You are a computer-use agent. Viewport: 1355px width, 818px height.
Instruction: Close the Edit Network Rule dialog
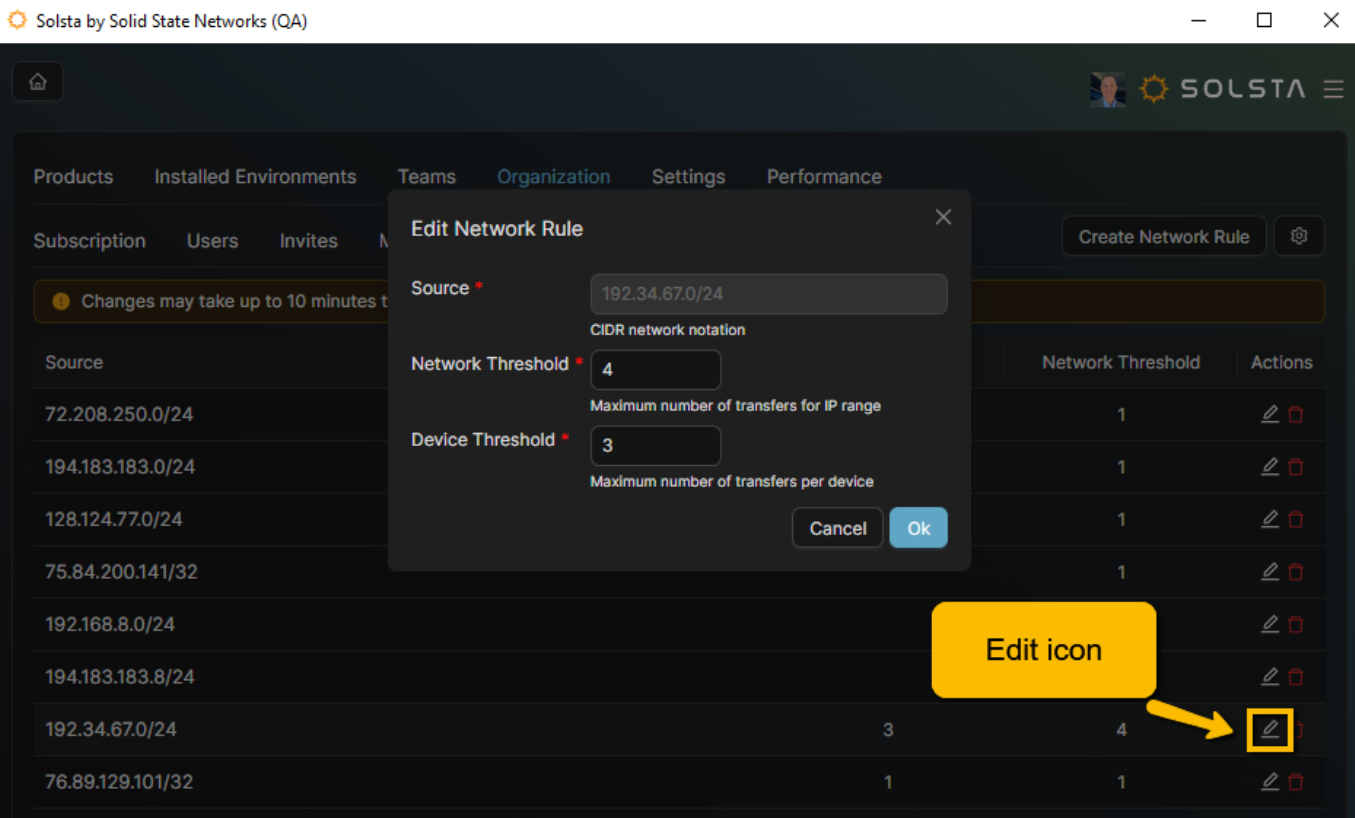(x=943, y=217)
